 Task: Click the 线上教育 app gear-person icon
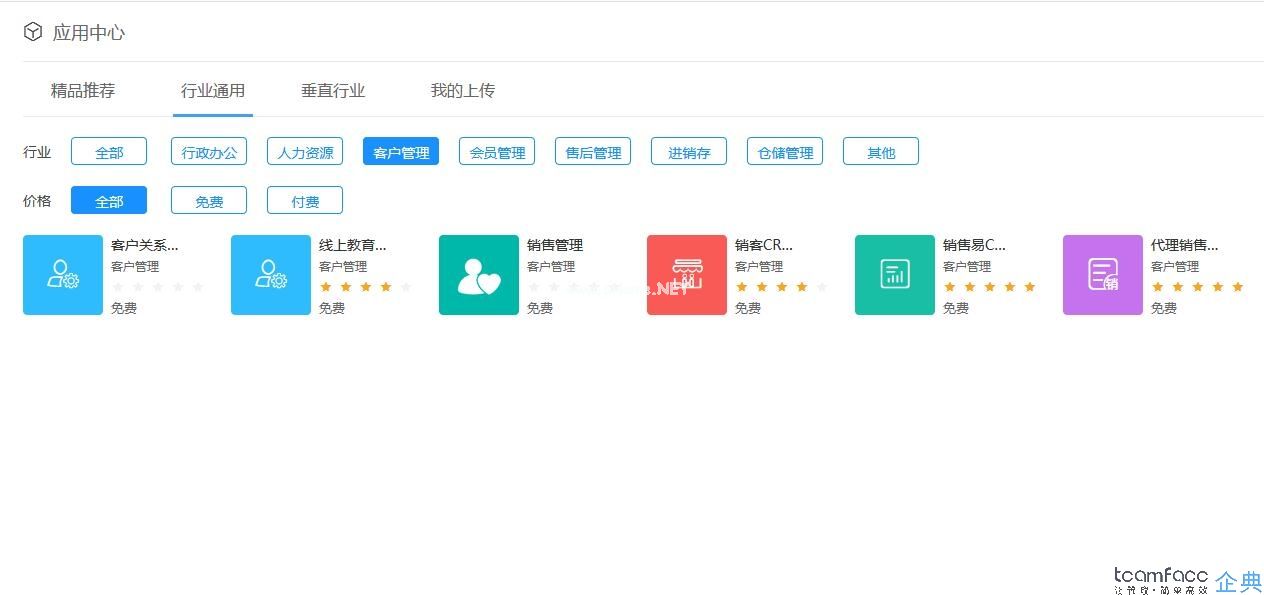click(x=270, y=274)
